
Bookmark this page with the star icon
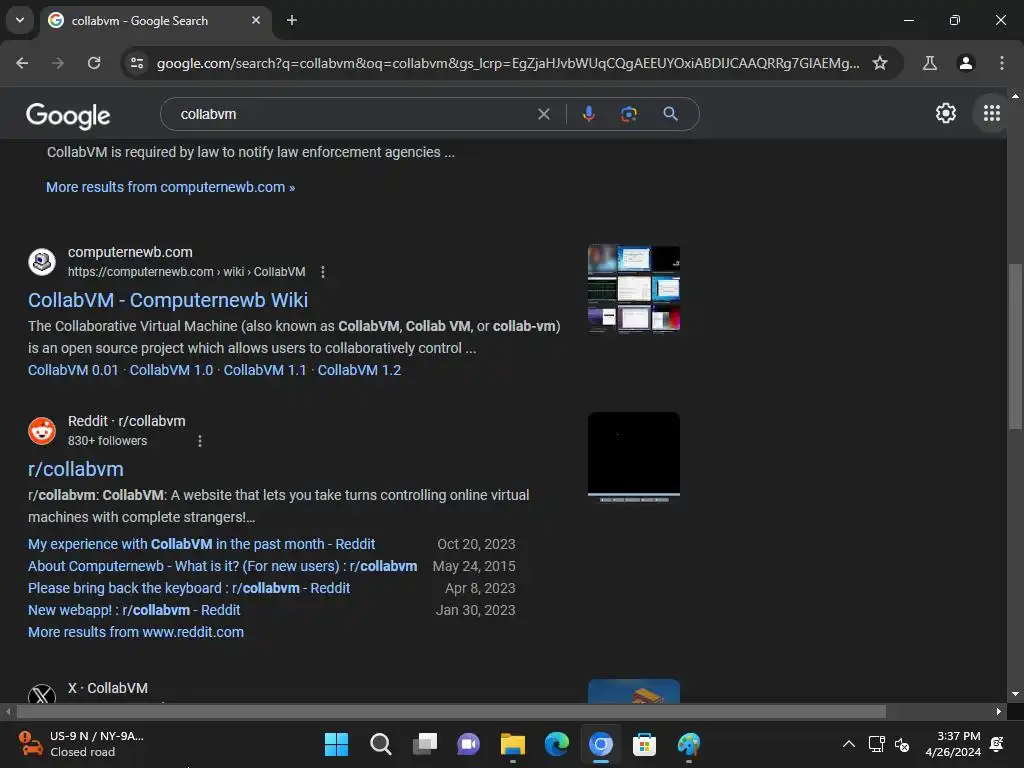(880, 63)
